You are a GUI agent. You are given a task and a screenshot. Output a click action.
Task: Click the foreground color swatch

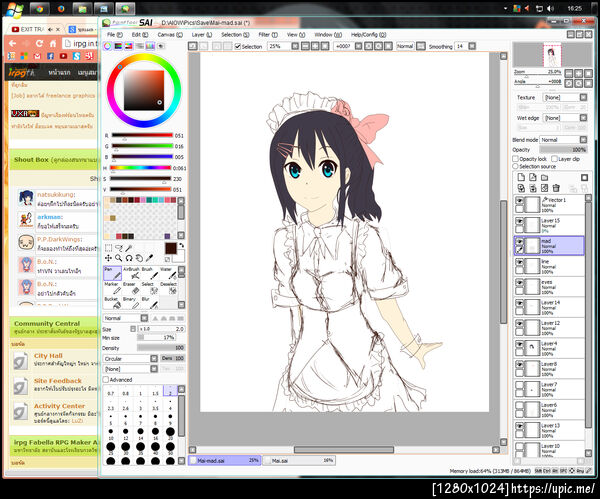click(170, 248)
